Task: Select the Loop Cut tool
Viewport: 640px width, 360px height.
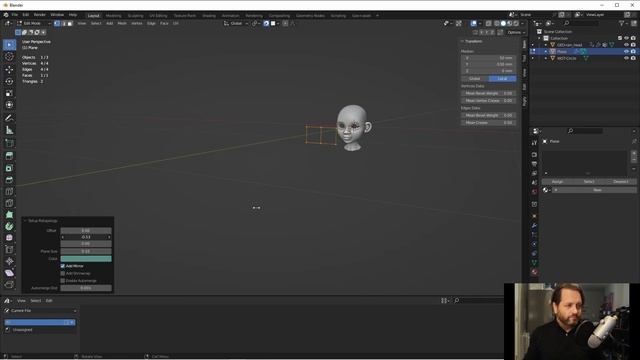Action: click(x=9, y=191)
